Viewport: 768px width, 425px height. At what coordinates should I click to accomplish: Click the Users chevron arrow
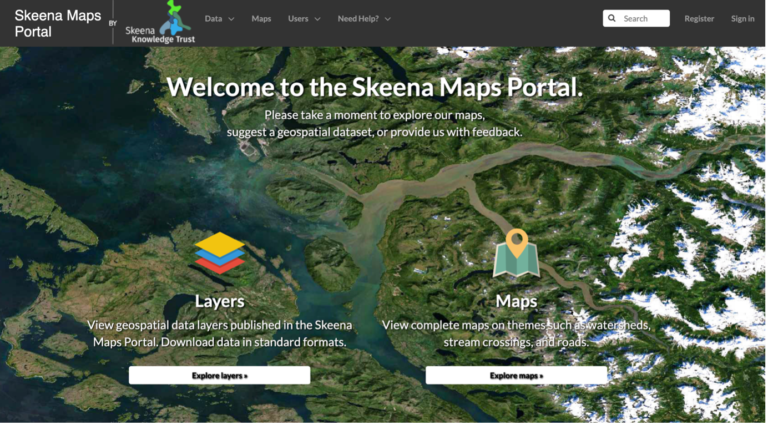click(x=317, y=19)
